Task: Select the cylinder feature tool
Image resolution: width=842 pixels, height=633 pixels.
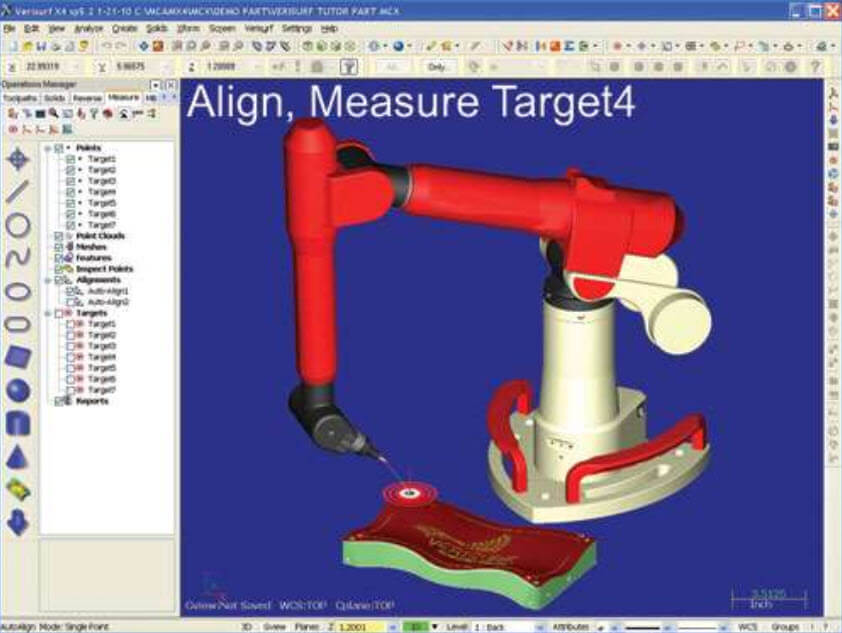Action: tap(18, 423)
